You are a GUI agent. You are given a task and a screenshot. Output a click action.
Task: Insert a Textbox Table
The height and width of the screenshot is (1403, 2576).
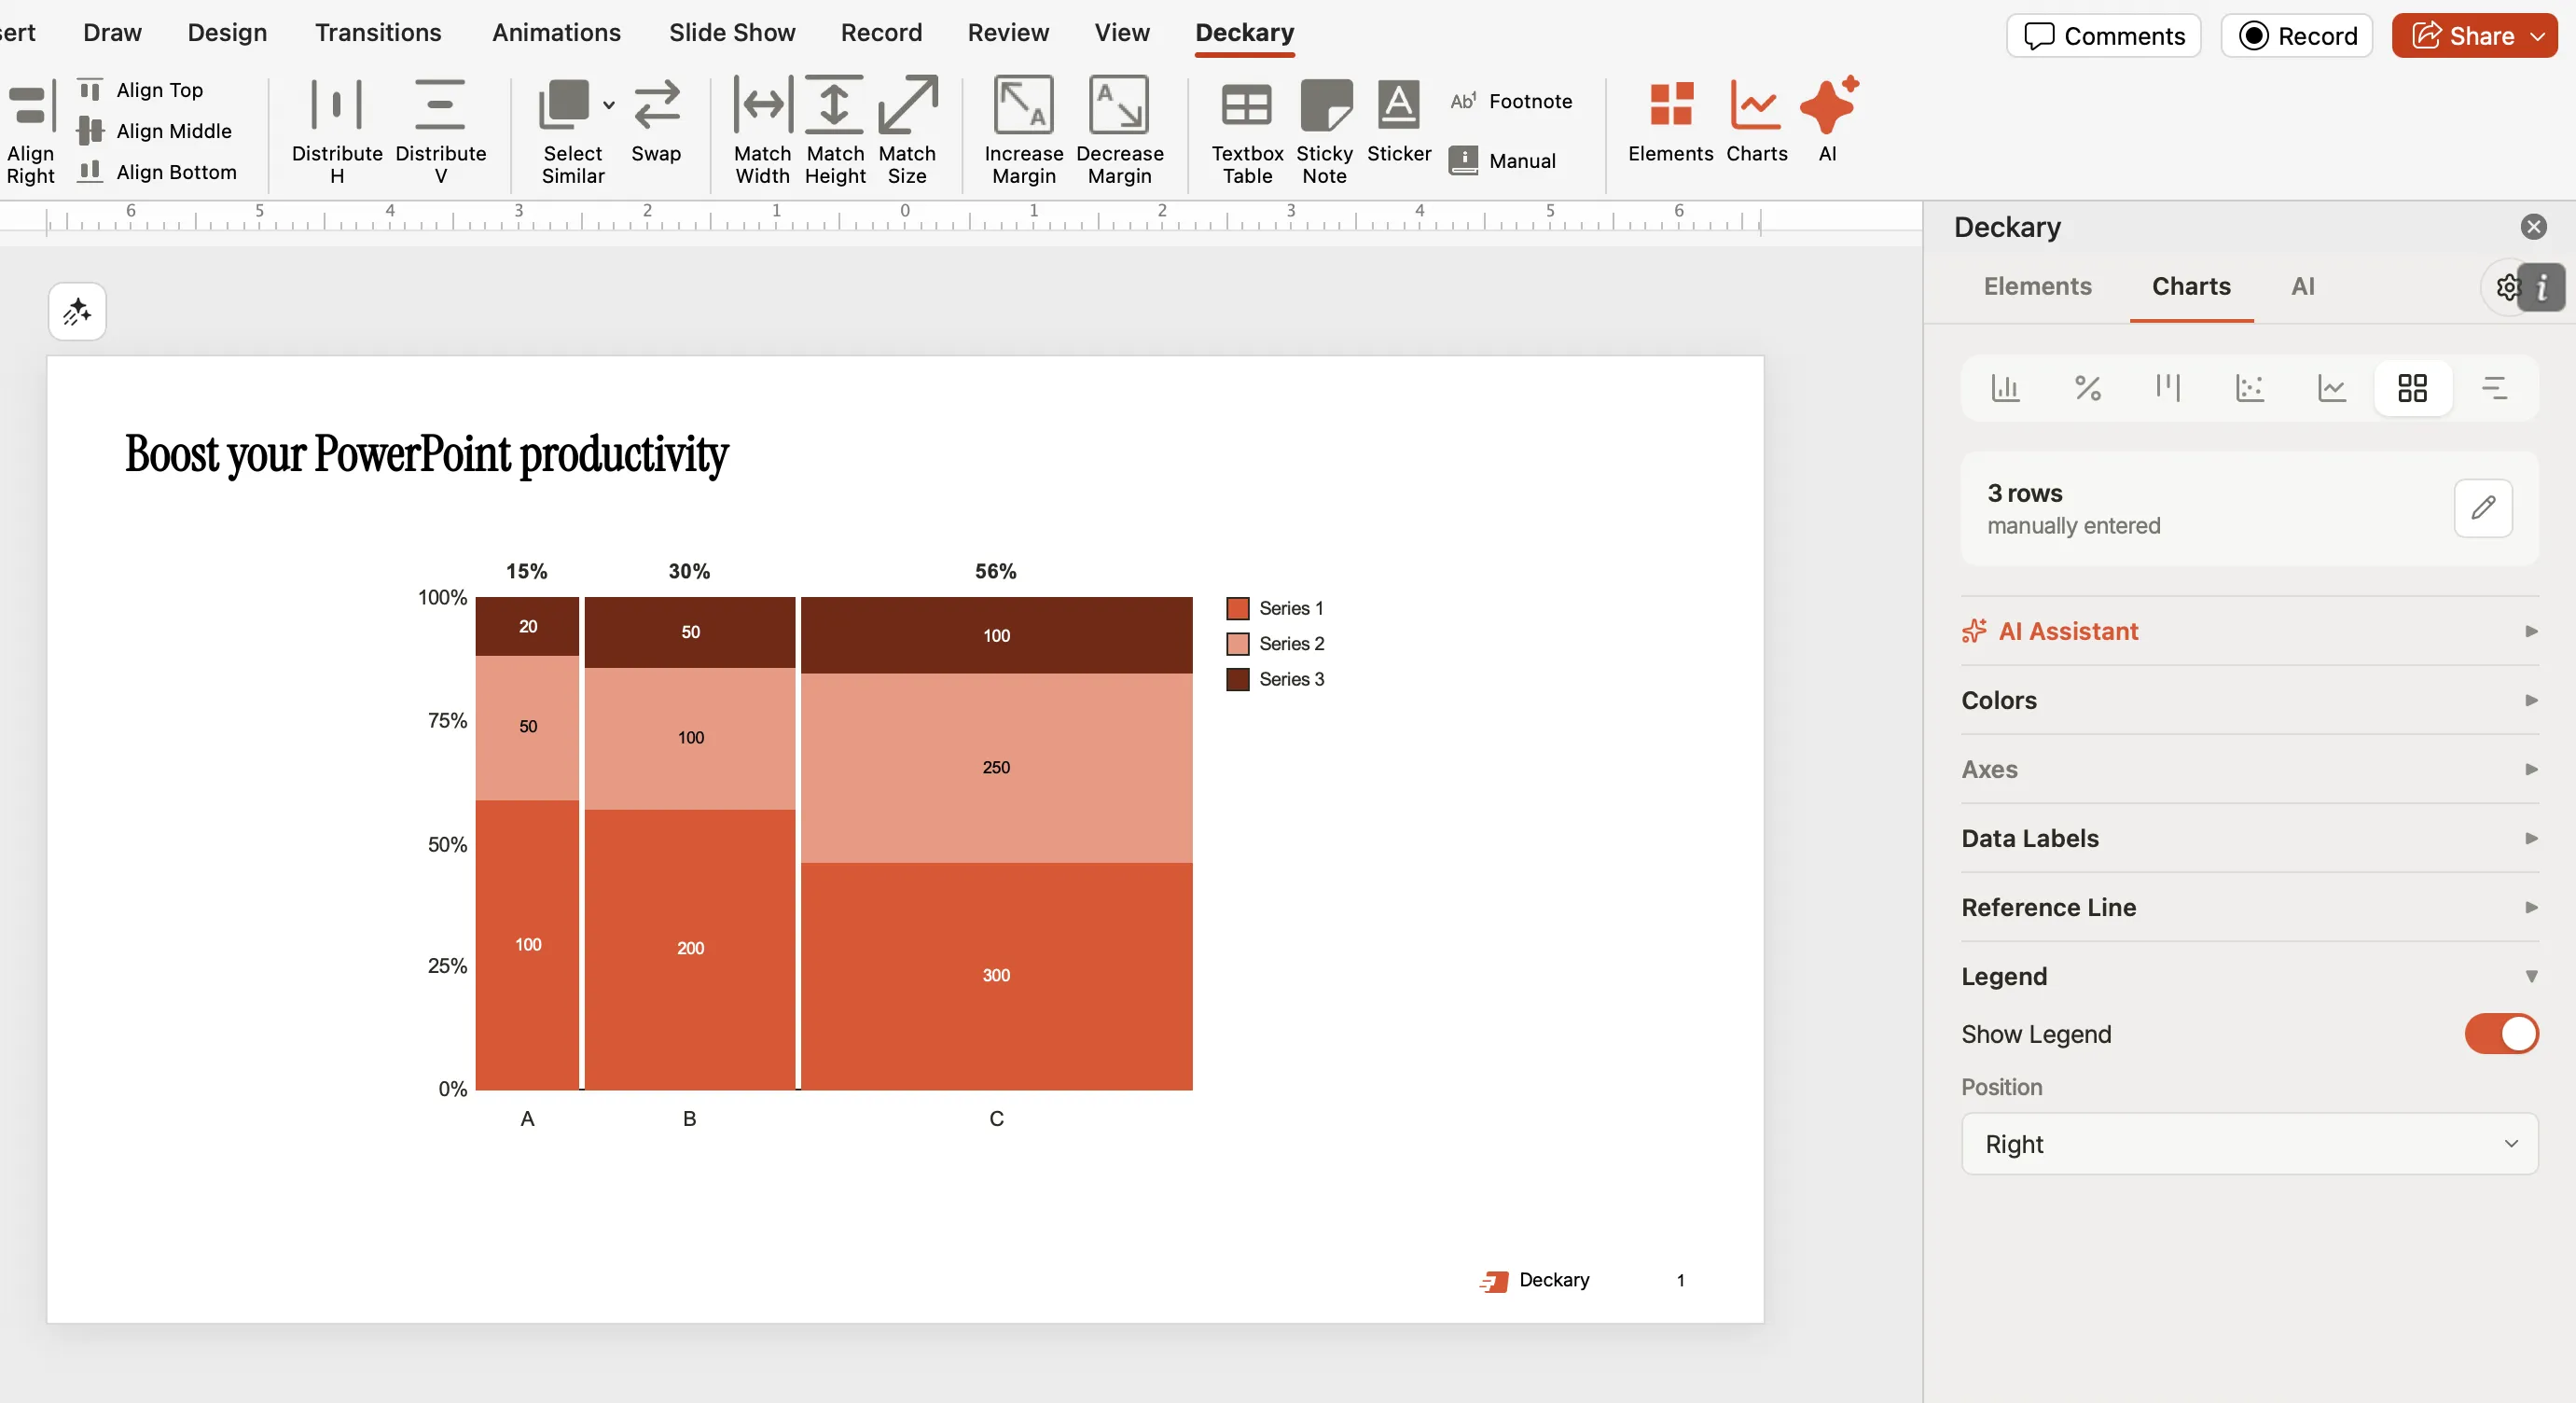click(1245, 130)
